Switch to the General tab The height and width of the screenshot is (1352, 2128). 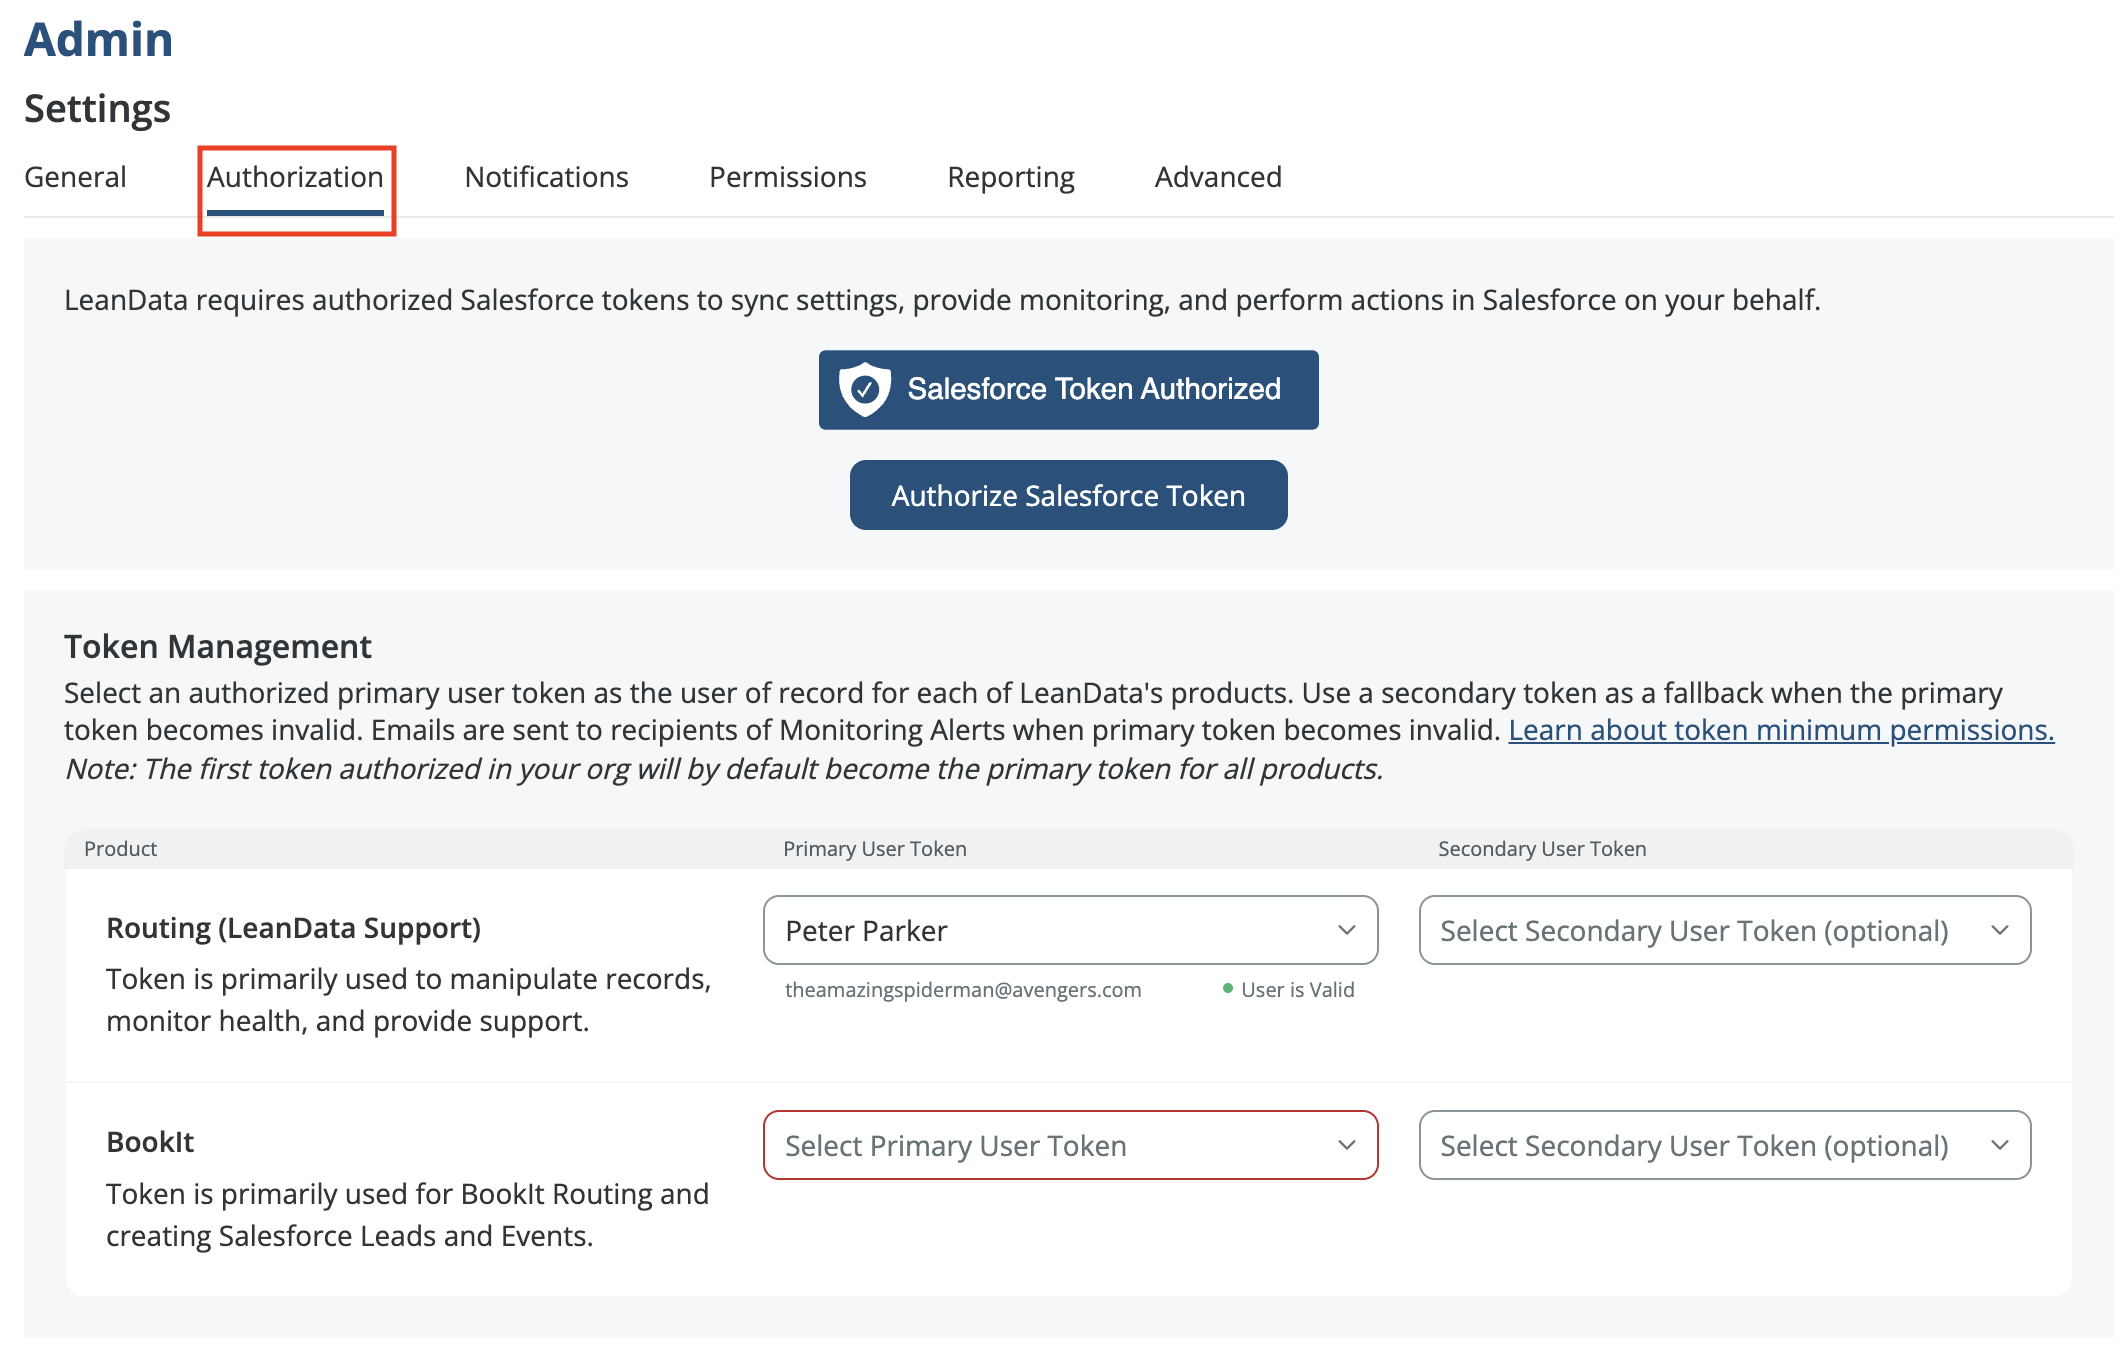(75, 177)
